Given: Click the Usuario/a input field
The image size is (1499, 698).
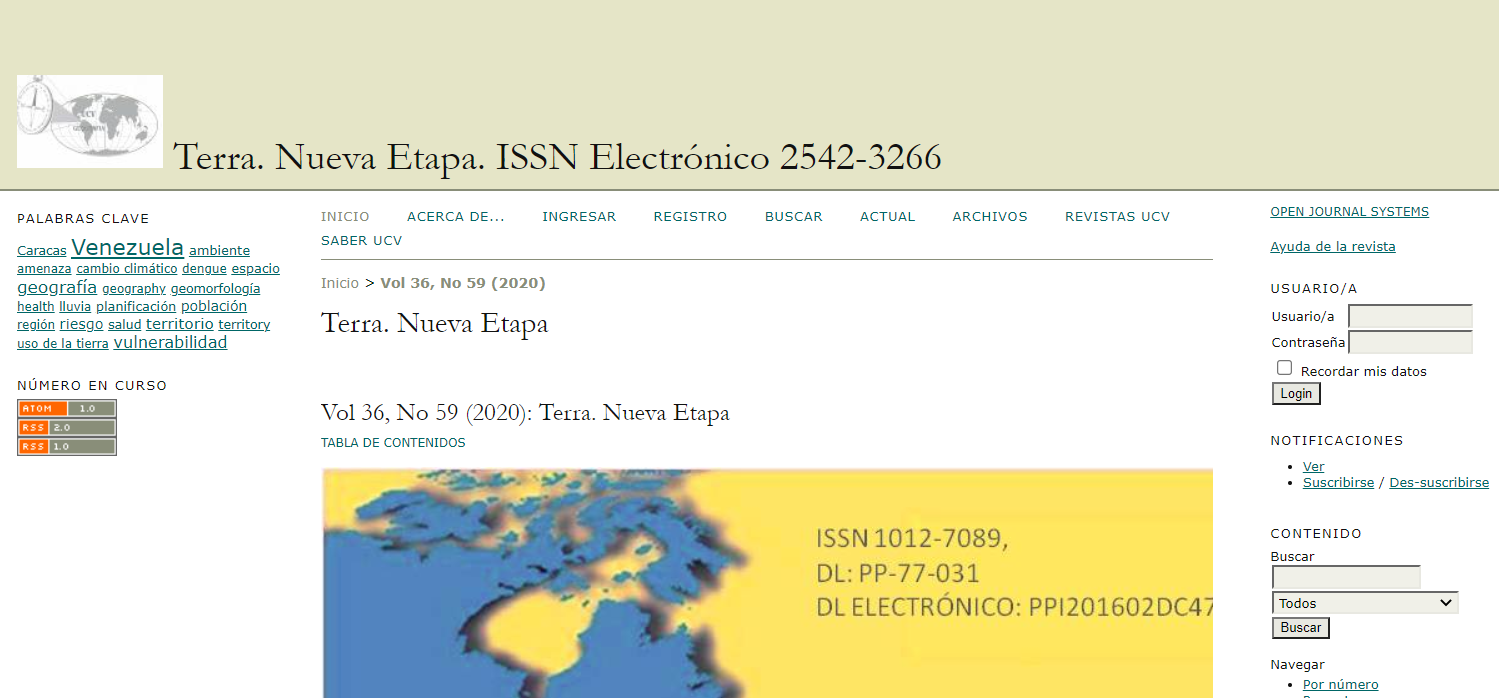Looking at the screenshot, I should [x=1410, y=317].
